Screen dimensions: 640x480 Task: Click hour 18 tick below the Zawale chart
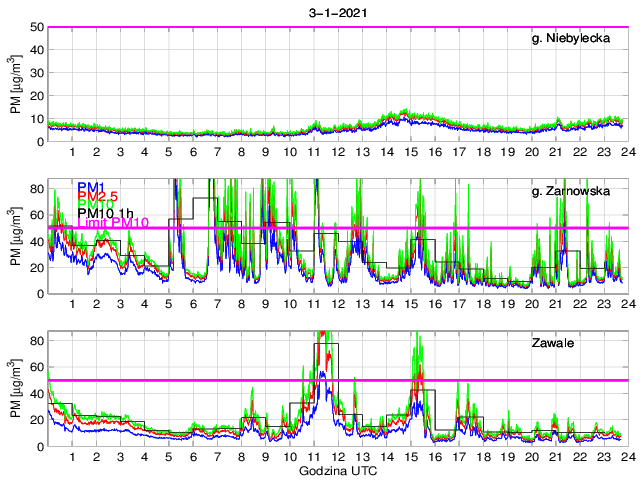(x=482, y=456)
